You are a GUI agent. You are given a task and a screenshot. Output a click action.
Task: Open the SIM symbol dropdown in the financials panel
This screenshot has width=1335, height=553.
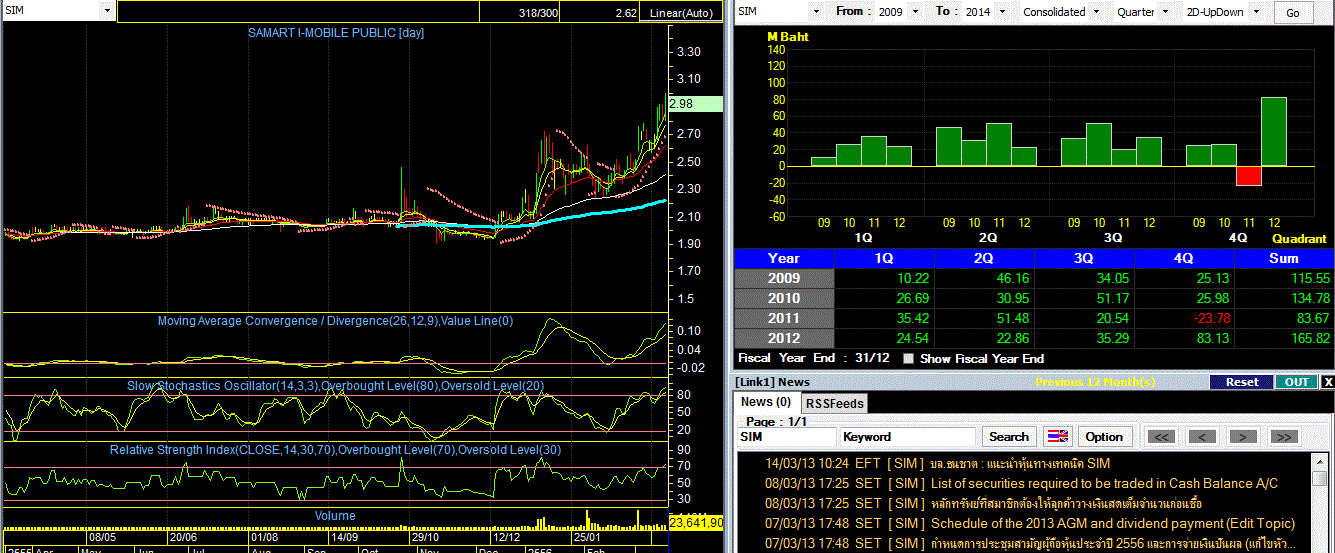pos(816,12)
